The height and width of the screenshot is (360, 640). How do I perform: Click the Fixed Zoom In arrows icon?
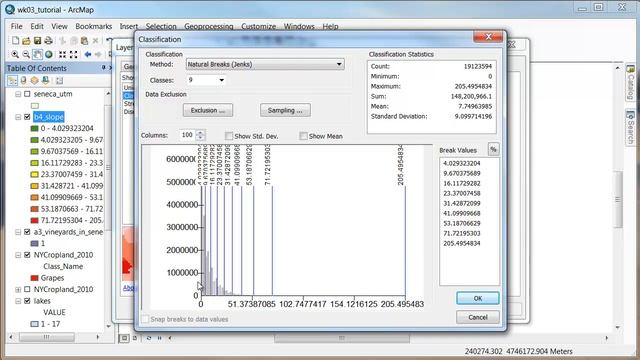(x=62, y=54)
